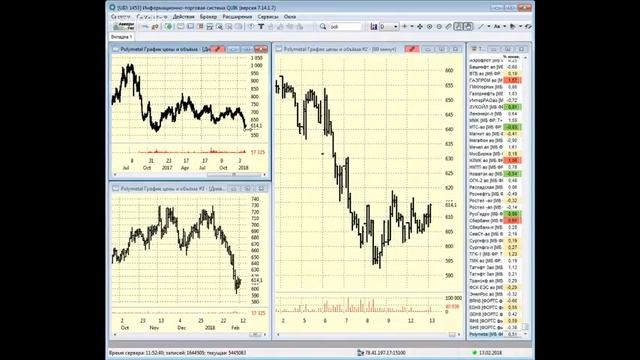Image resolution: width=640 pixels, height=360 pixels.
Task: Click the Aa font settings icon
Action: (497, 27)
